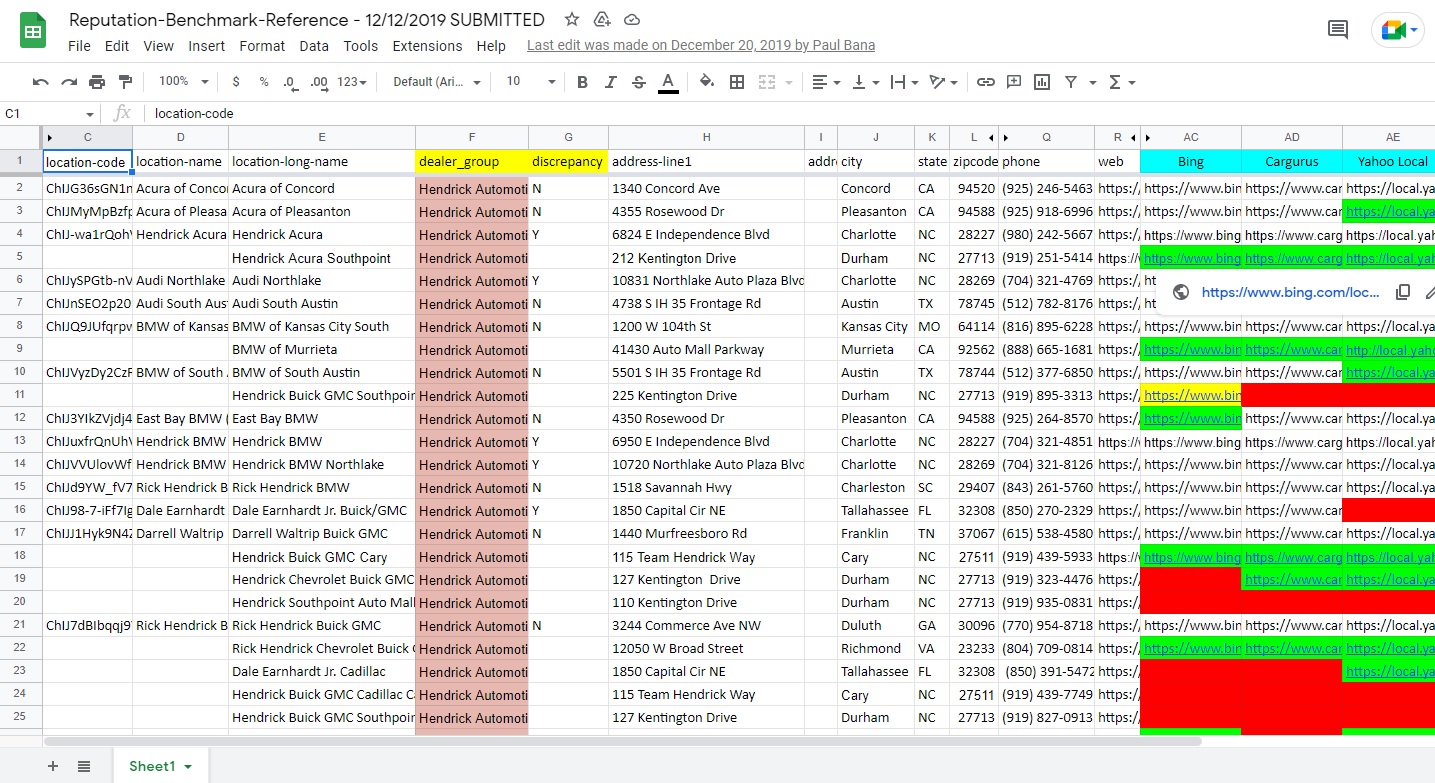Click the move-to-folder icon beside the title
Screen dimensions: 1435x783
[602, 20]
